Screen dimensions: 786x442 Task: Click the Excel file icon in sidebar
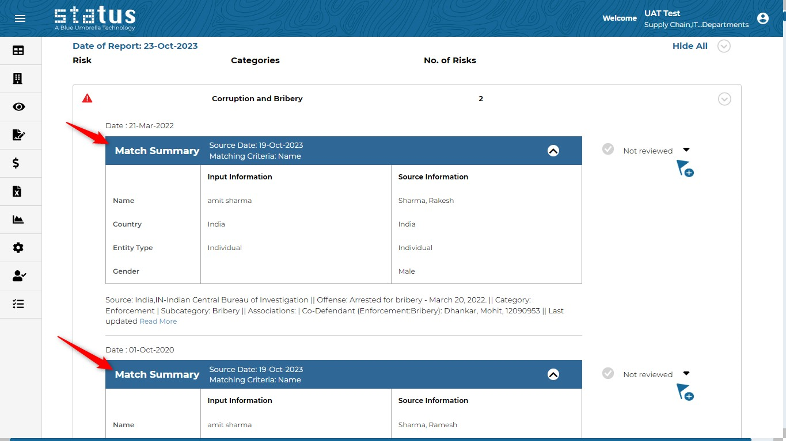click(x=18, y=191)
